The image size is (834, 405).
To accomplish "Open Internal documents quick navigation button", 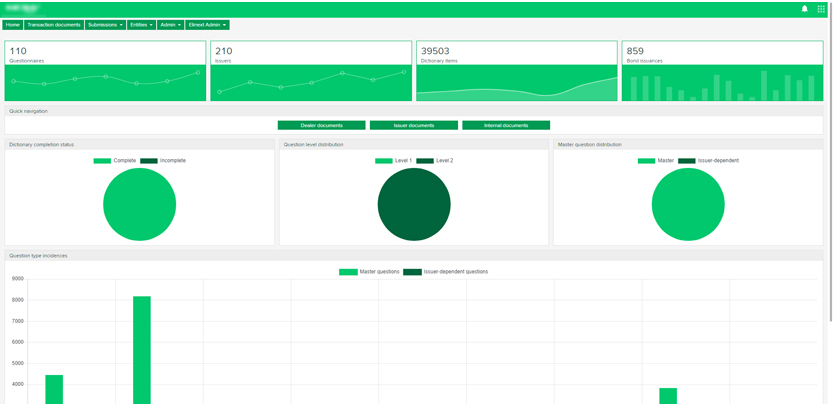I will point(505,126).
